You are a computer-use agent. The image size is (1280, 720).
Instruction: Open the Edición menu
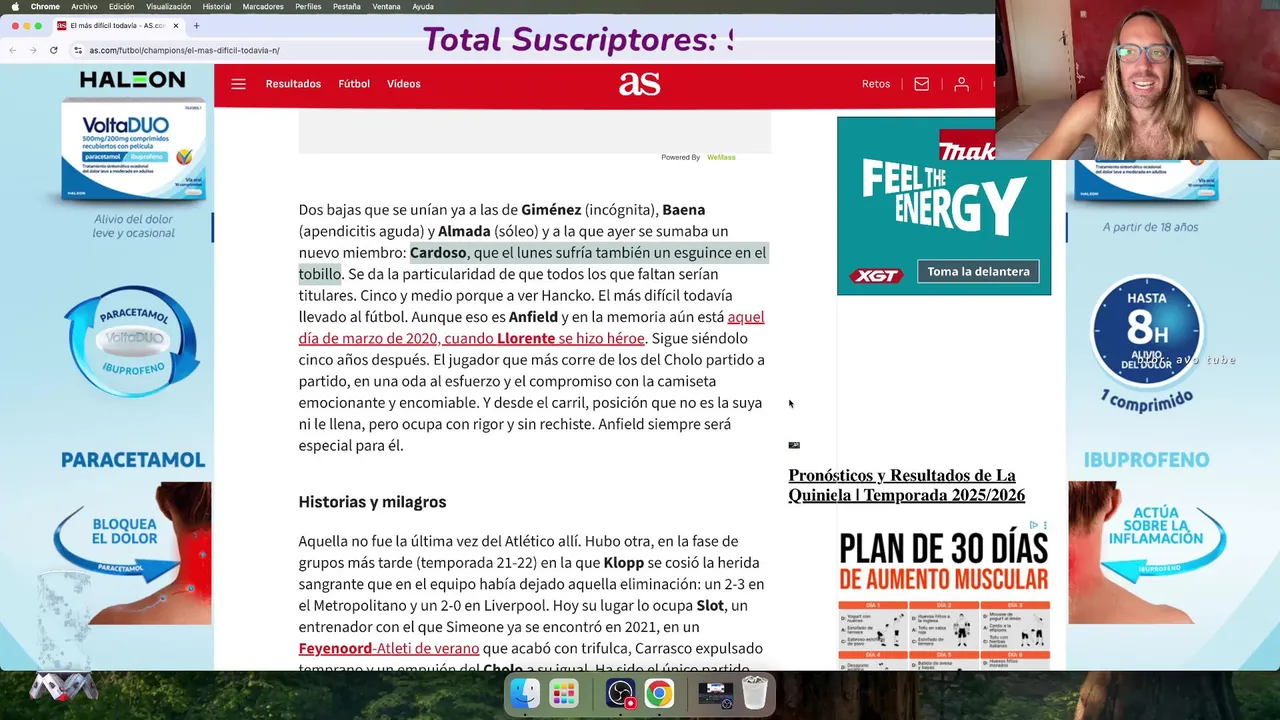click(121, 6)
